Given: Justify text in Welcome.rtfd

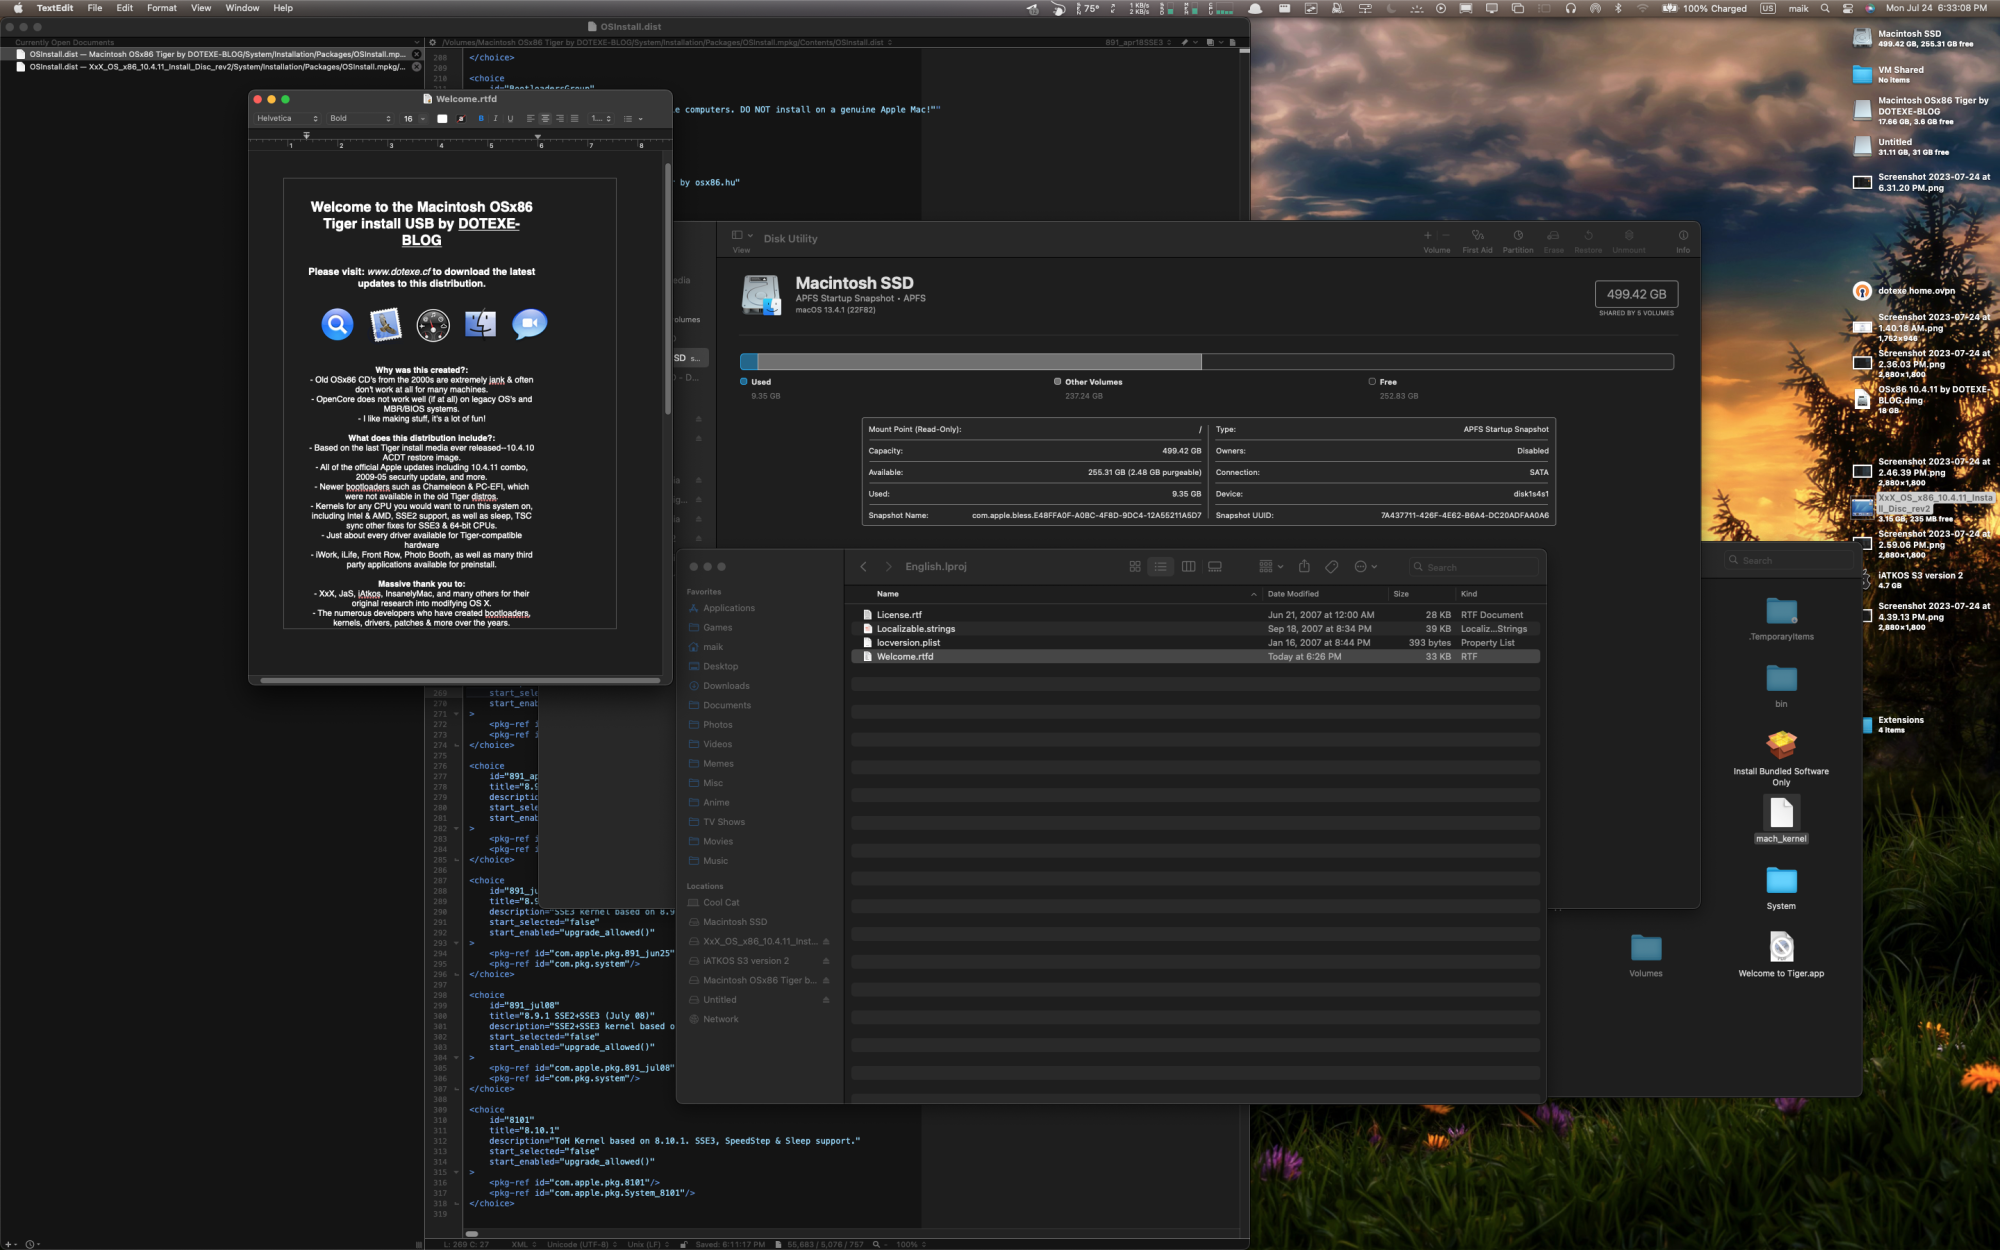Looking at the screenshot, I should [x=574, y=118].
